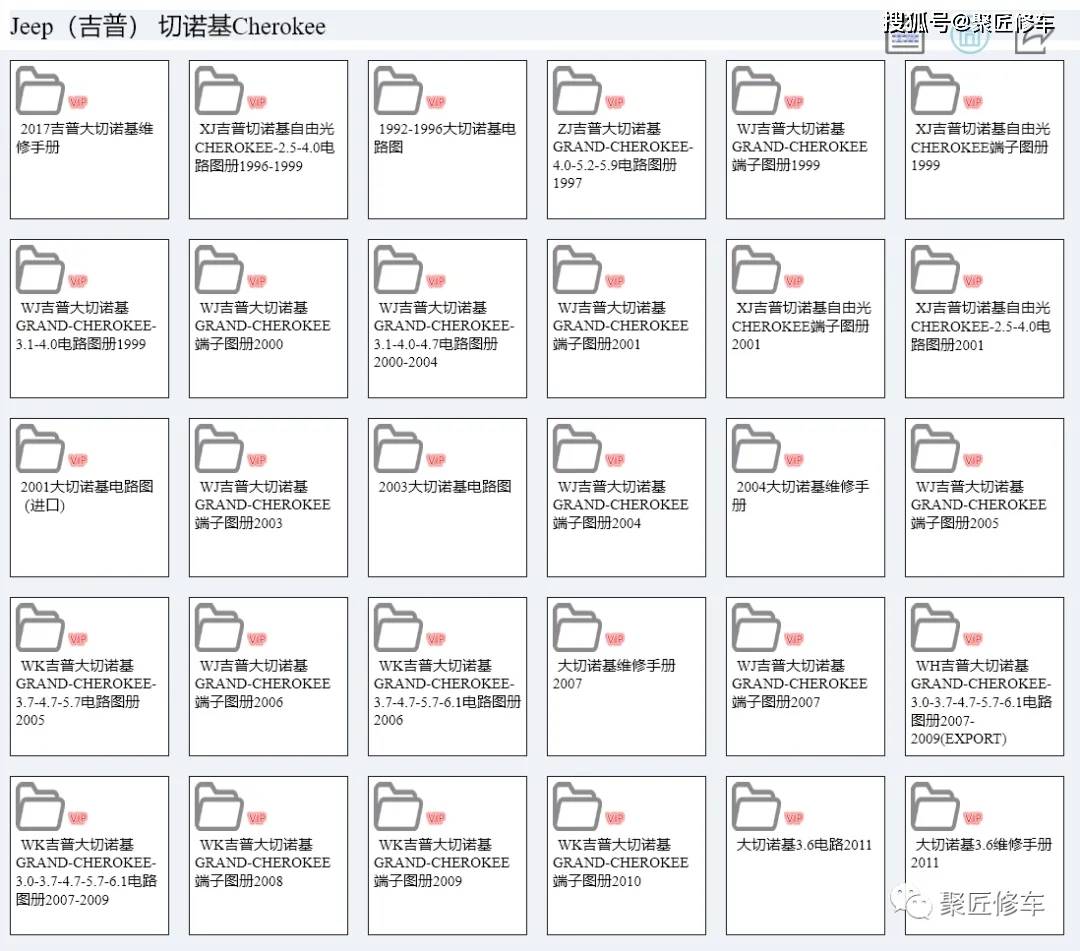The height and width of the screenshot is (951, 1080).
Task: Open the 大切诺基3.6维修手册2011 folder icon
Action: pyautogui.click(x=935, y=806)
